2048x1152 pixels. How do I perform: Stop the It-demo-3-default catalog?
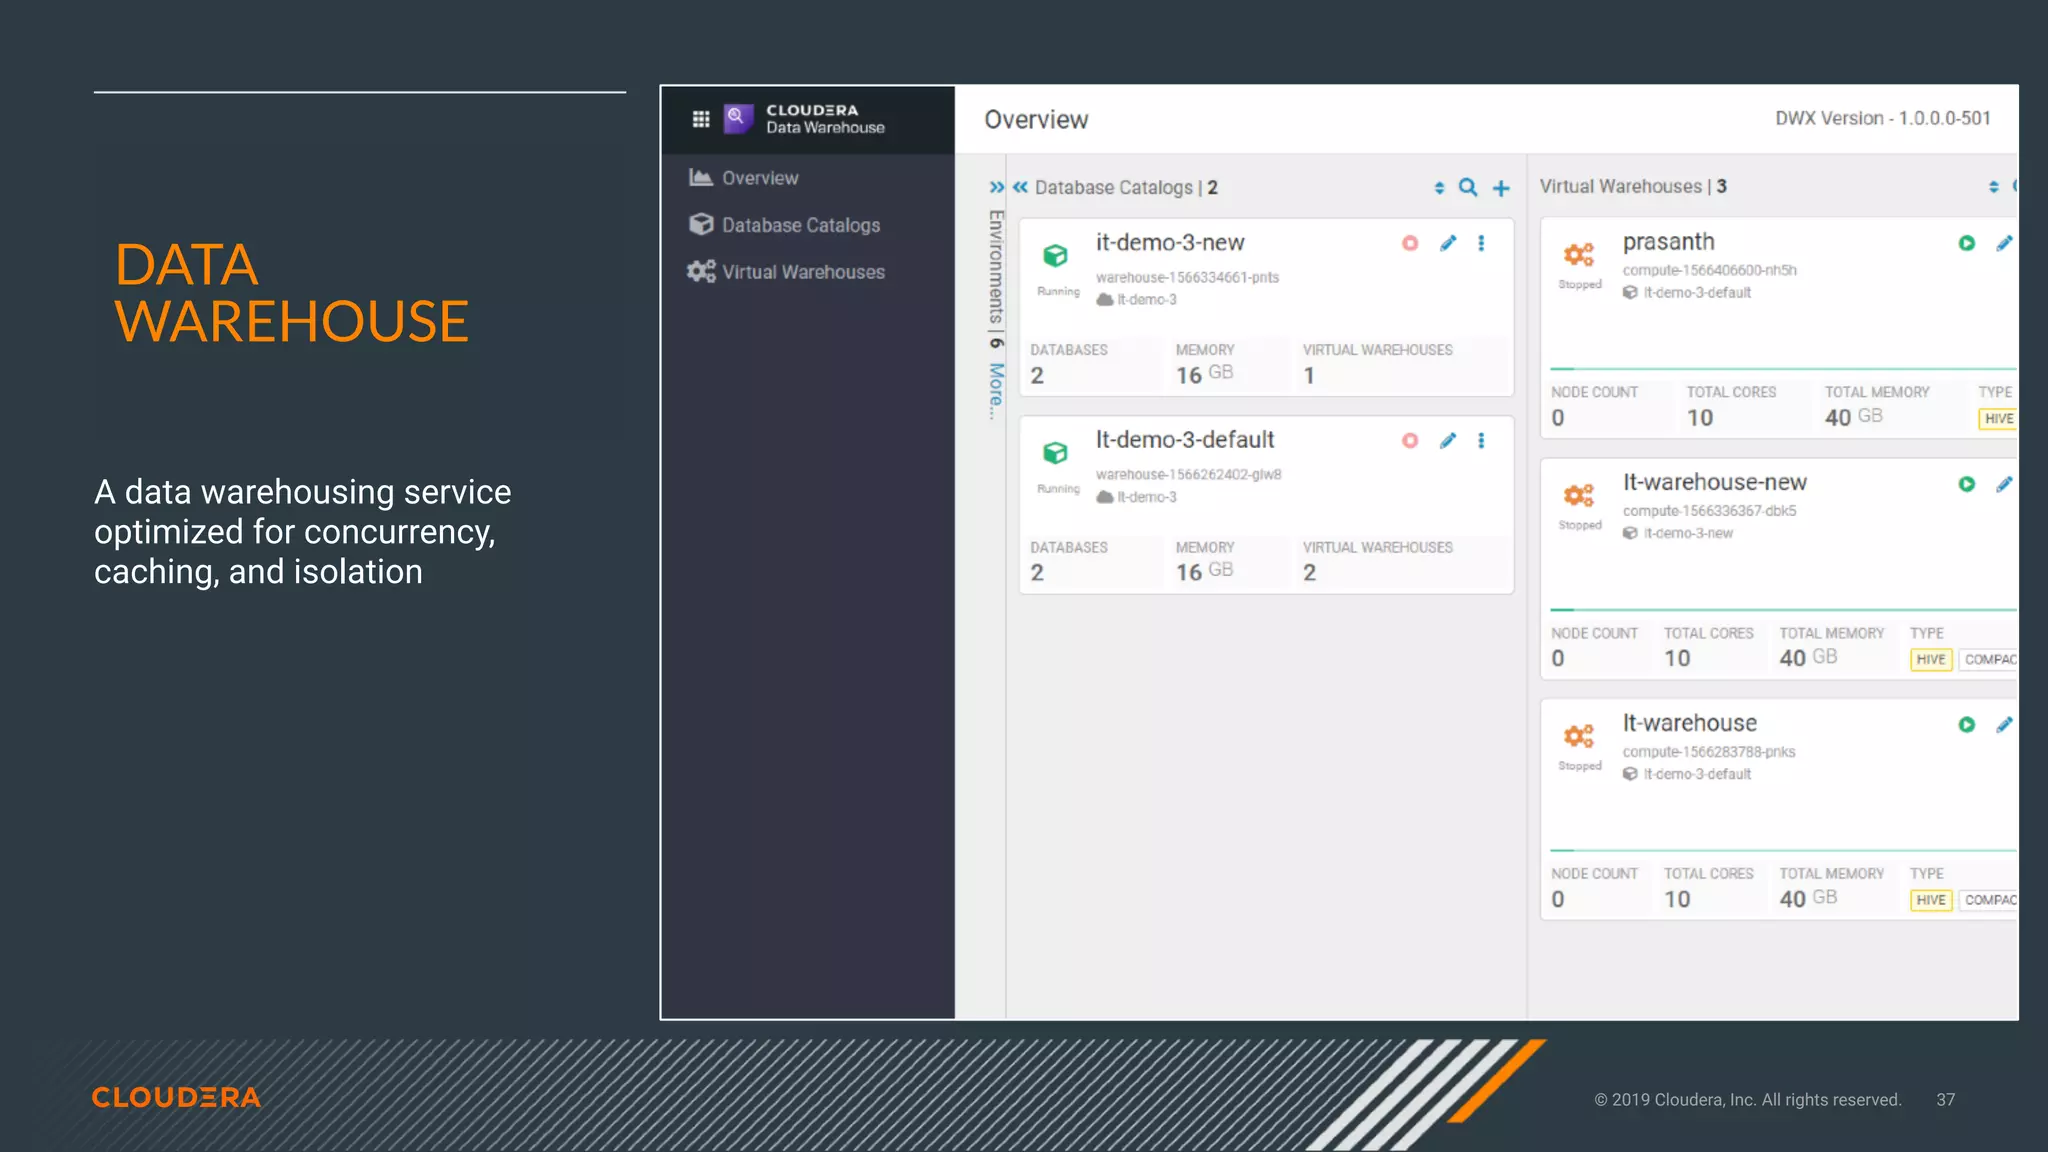click(x=1410, y=440)
